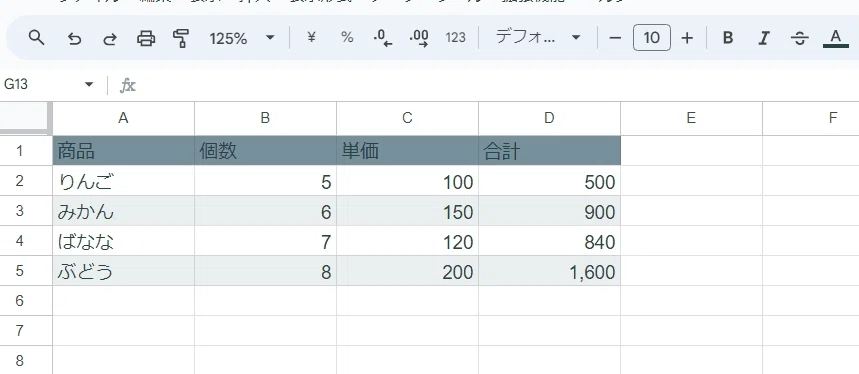Select all cells via corner box

24,117
